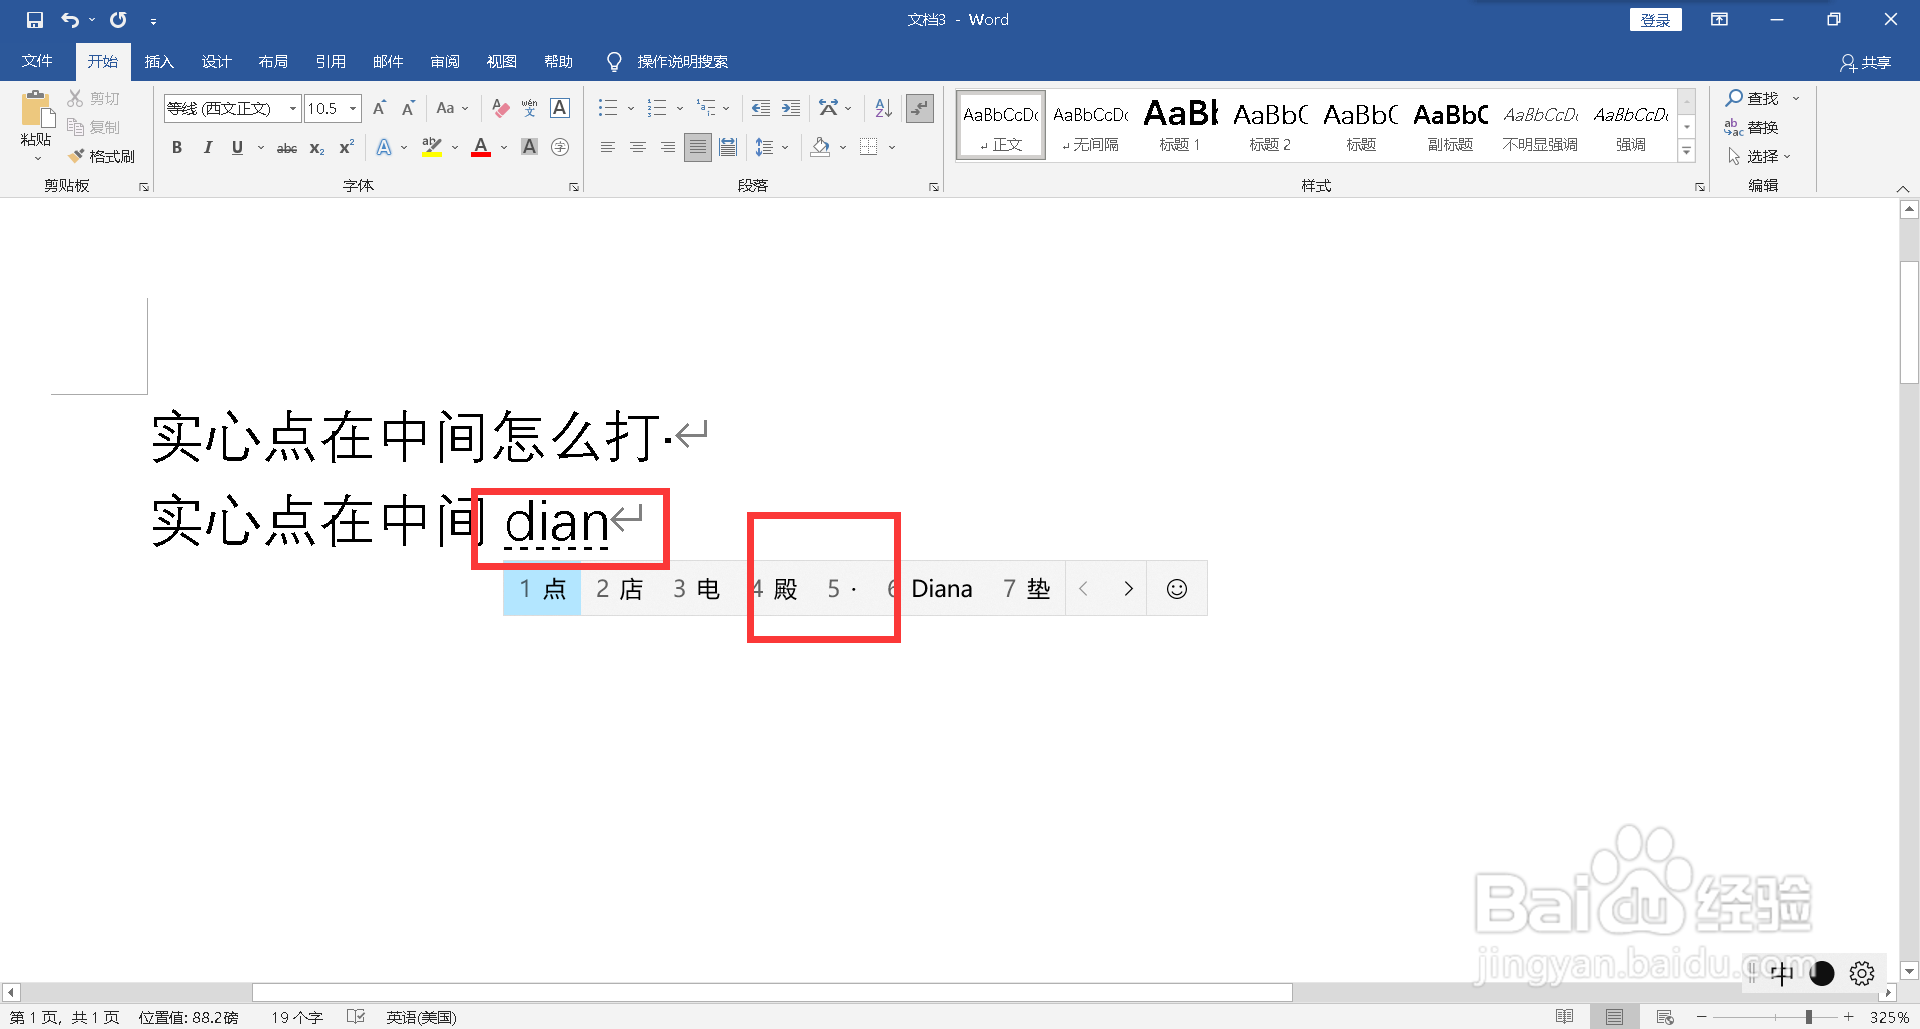The image size is (1920, 1029).
Task: Click the Replace (替换) button
Action: click(x=1751, y=127)
